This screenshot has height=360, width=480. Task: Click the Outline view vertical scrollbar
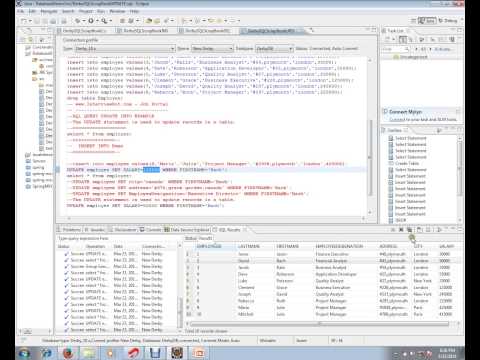pyautogui.click(x=460, y=169)
